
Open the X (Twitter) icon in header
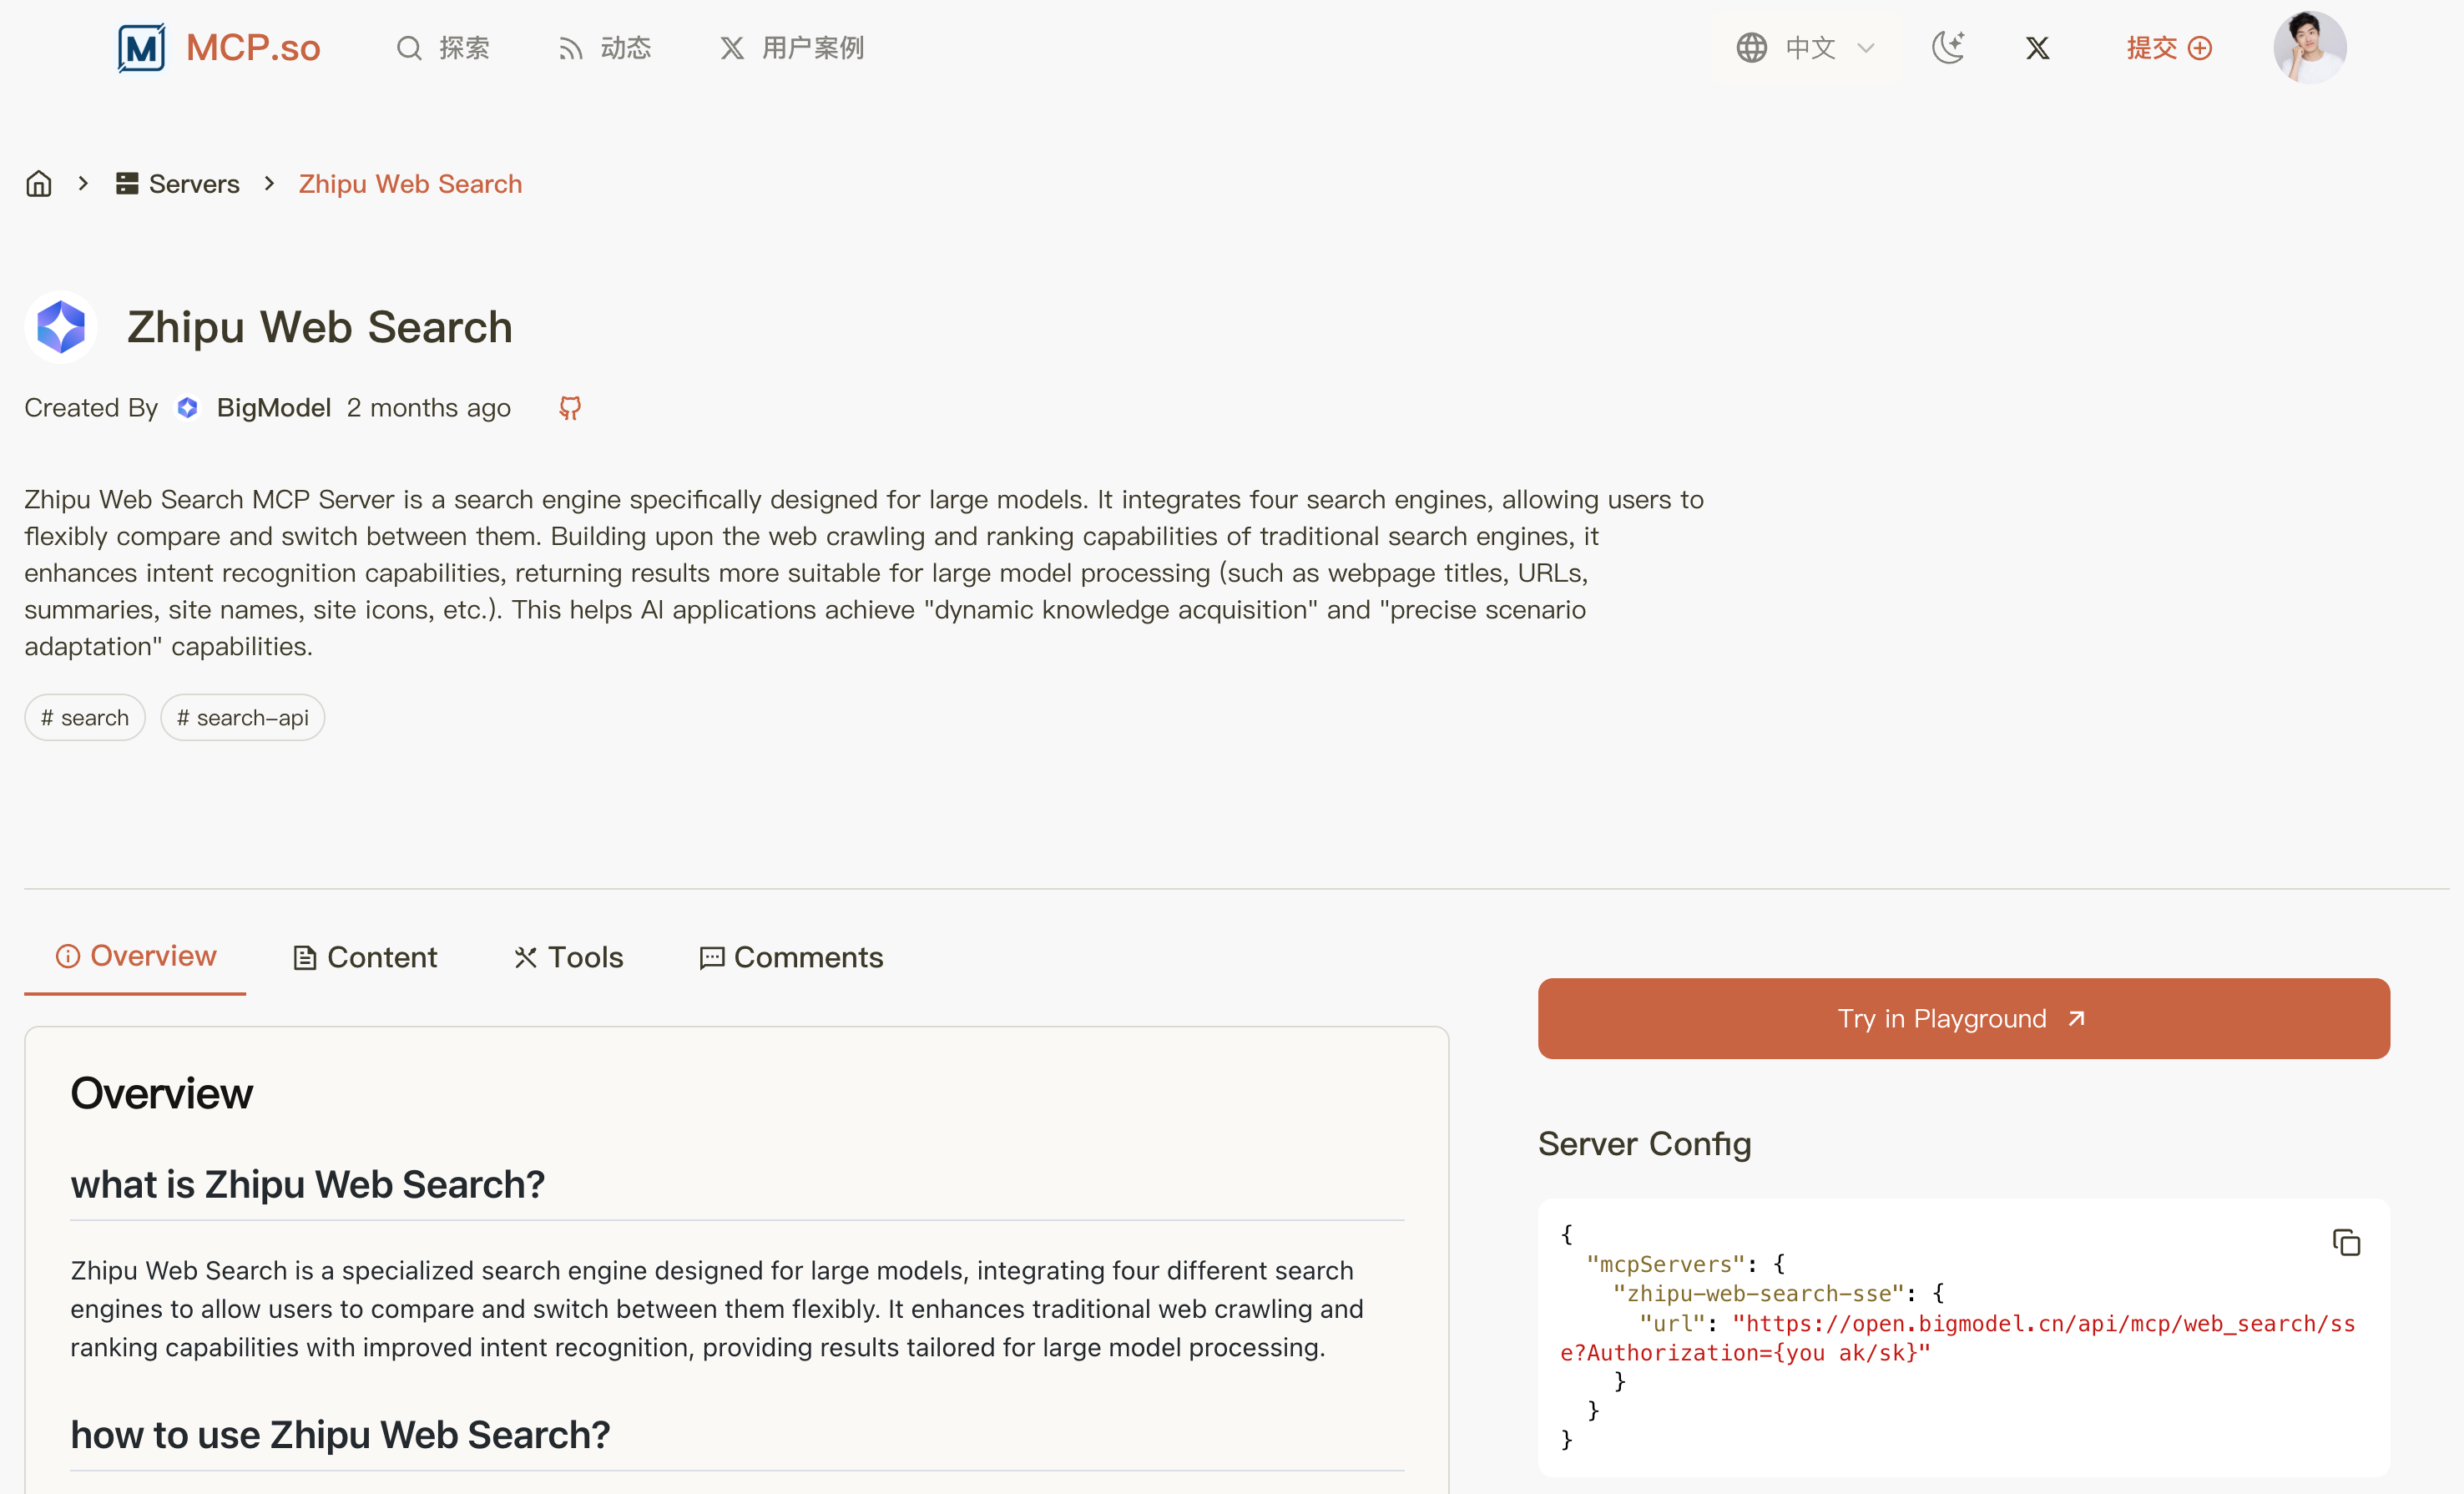click(2037, 47)
